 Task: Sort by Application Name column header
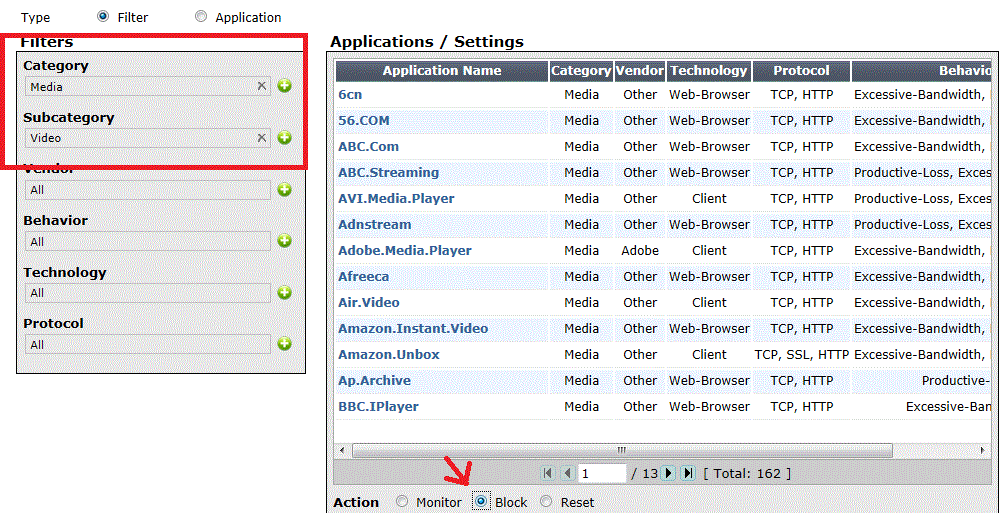pyautogui.click(x=442, y=71)
